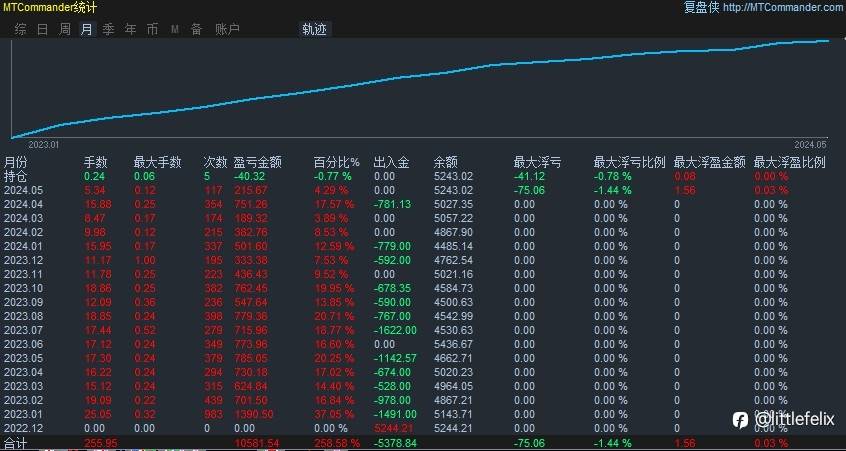Switch to the 币 currency tab
This screenshot has width=846, height=451.
click(153, 29)
